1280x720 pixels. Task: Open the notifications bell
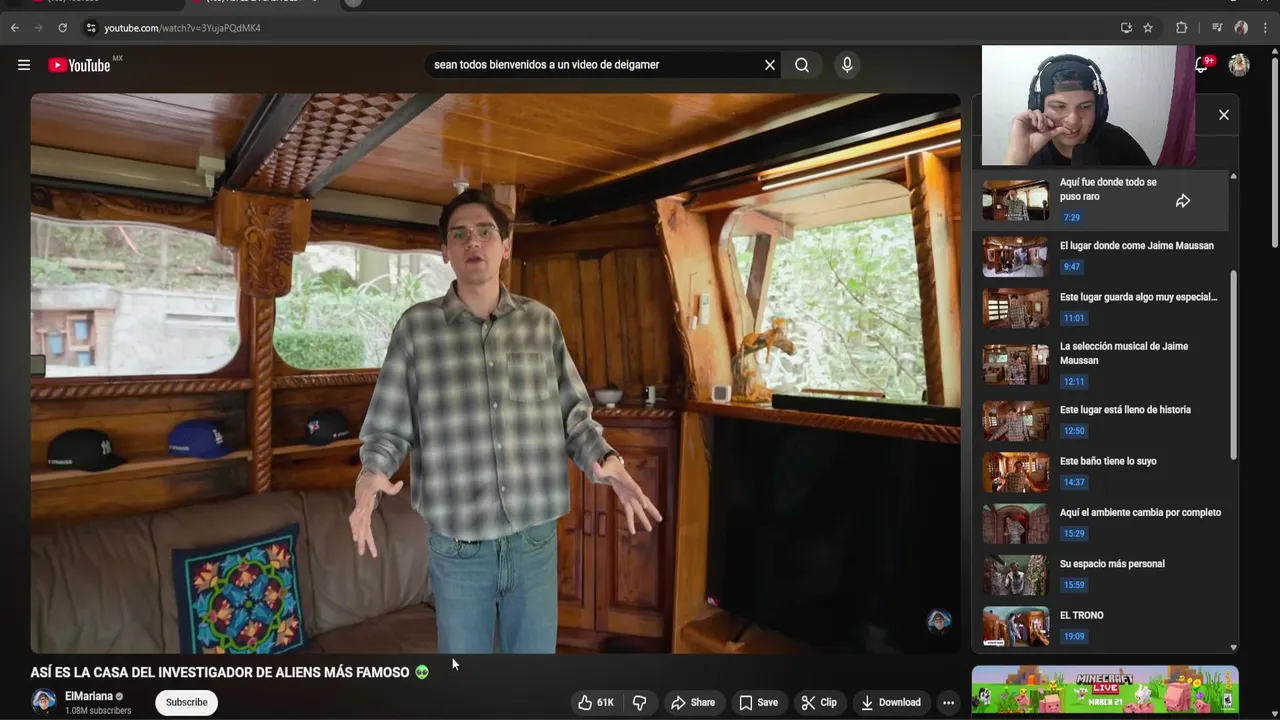(1203, 65)
